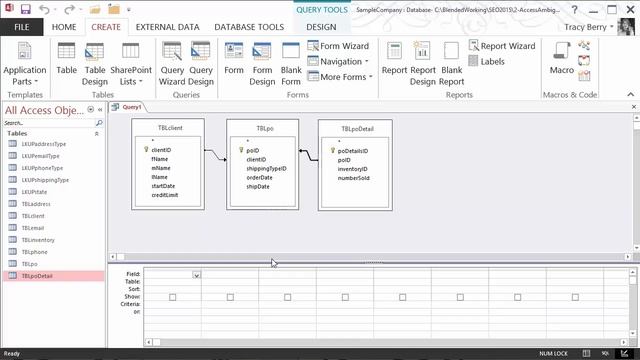Click the Undo arrow icon
This screenshot has width=640, height=360.
(x=44, y=9)
